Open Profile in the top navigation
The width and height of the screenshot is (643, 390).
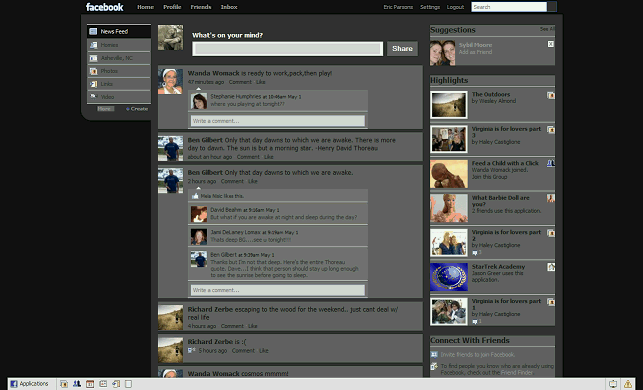(x=172, y=7)
